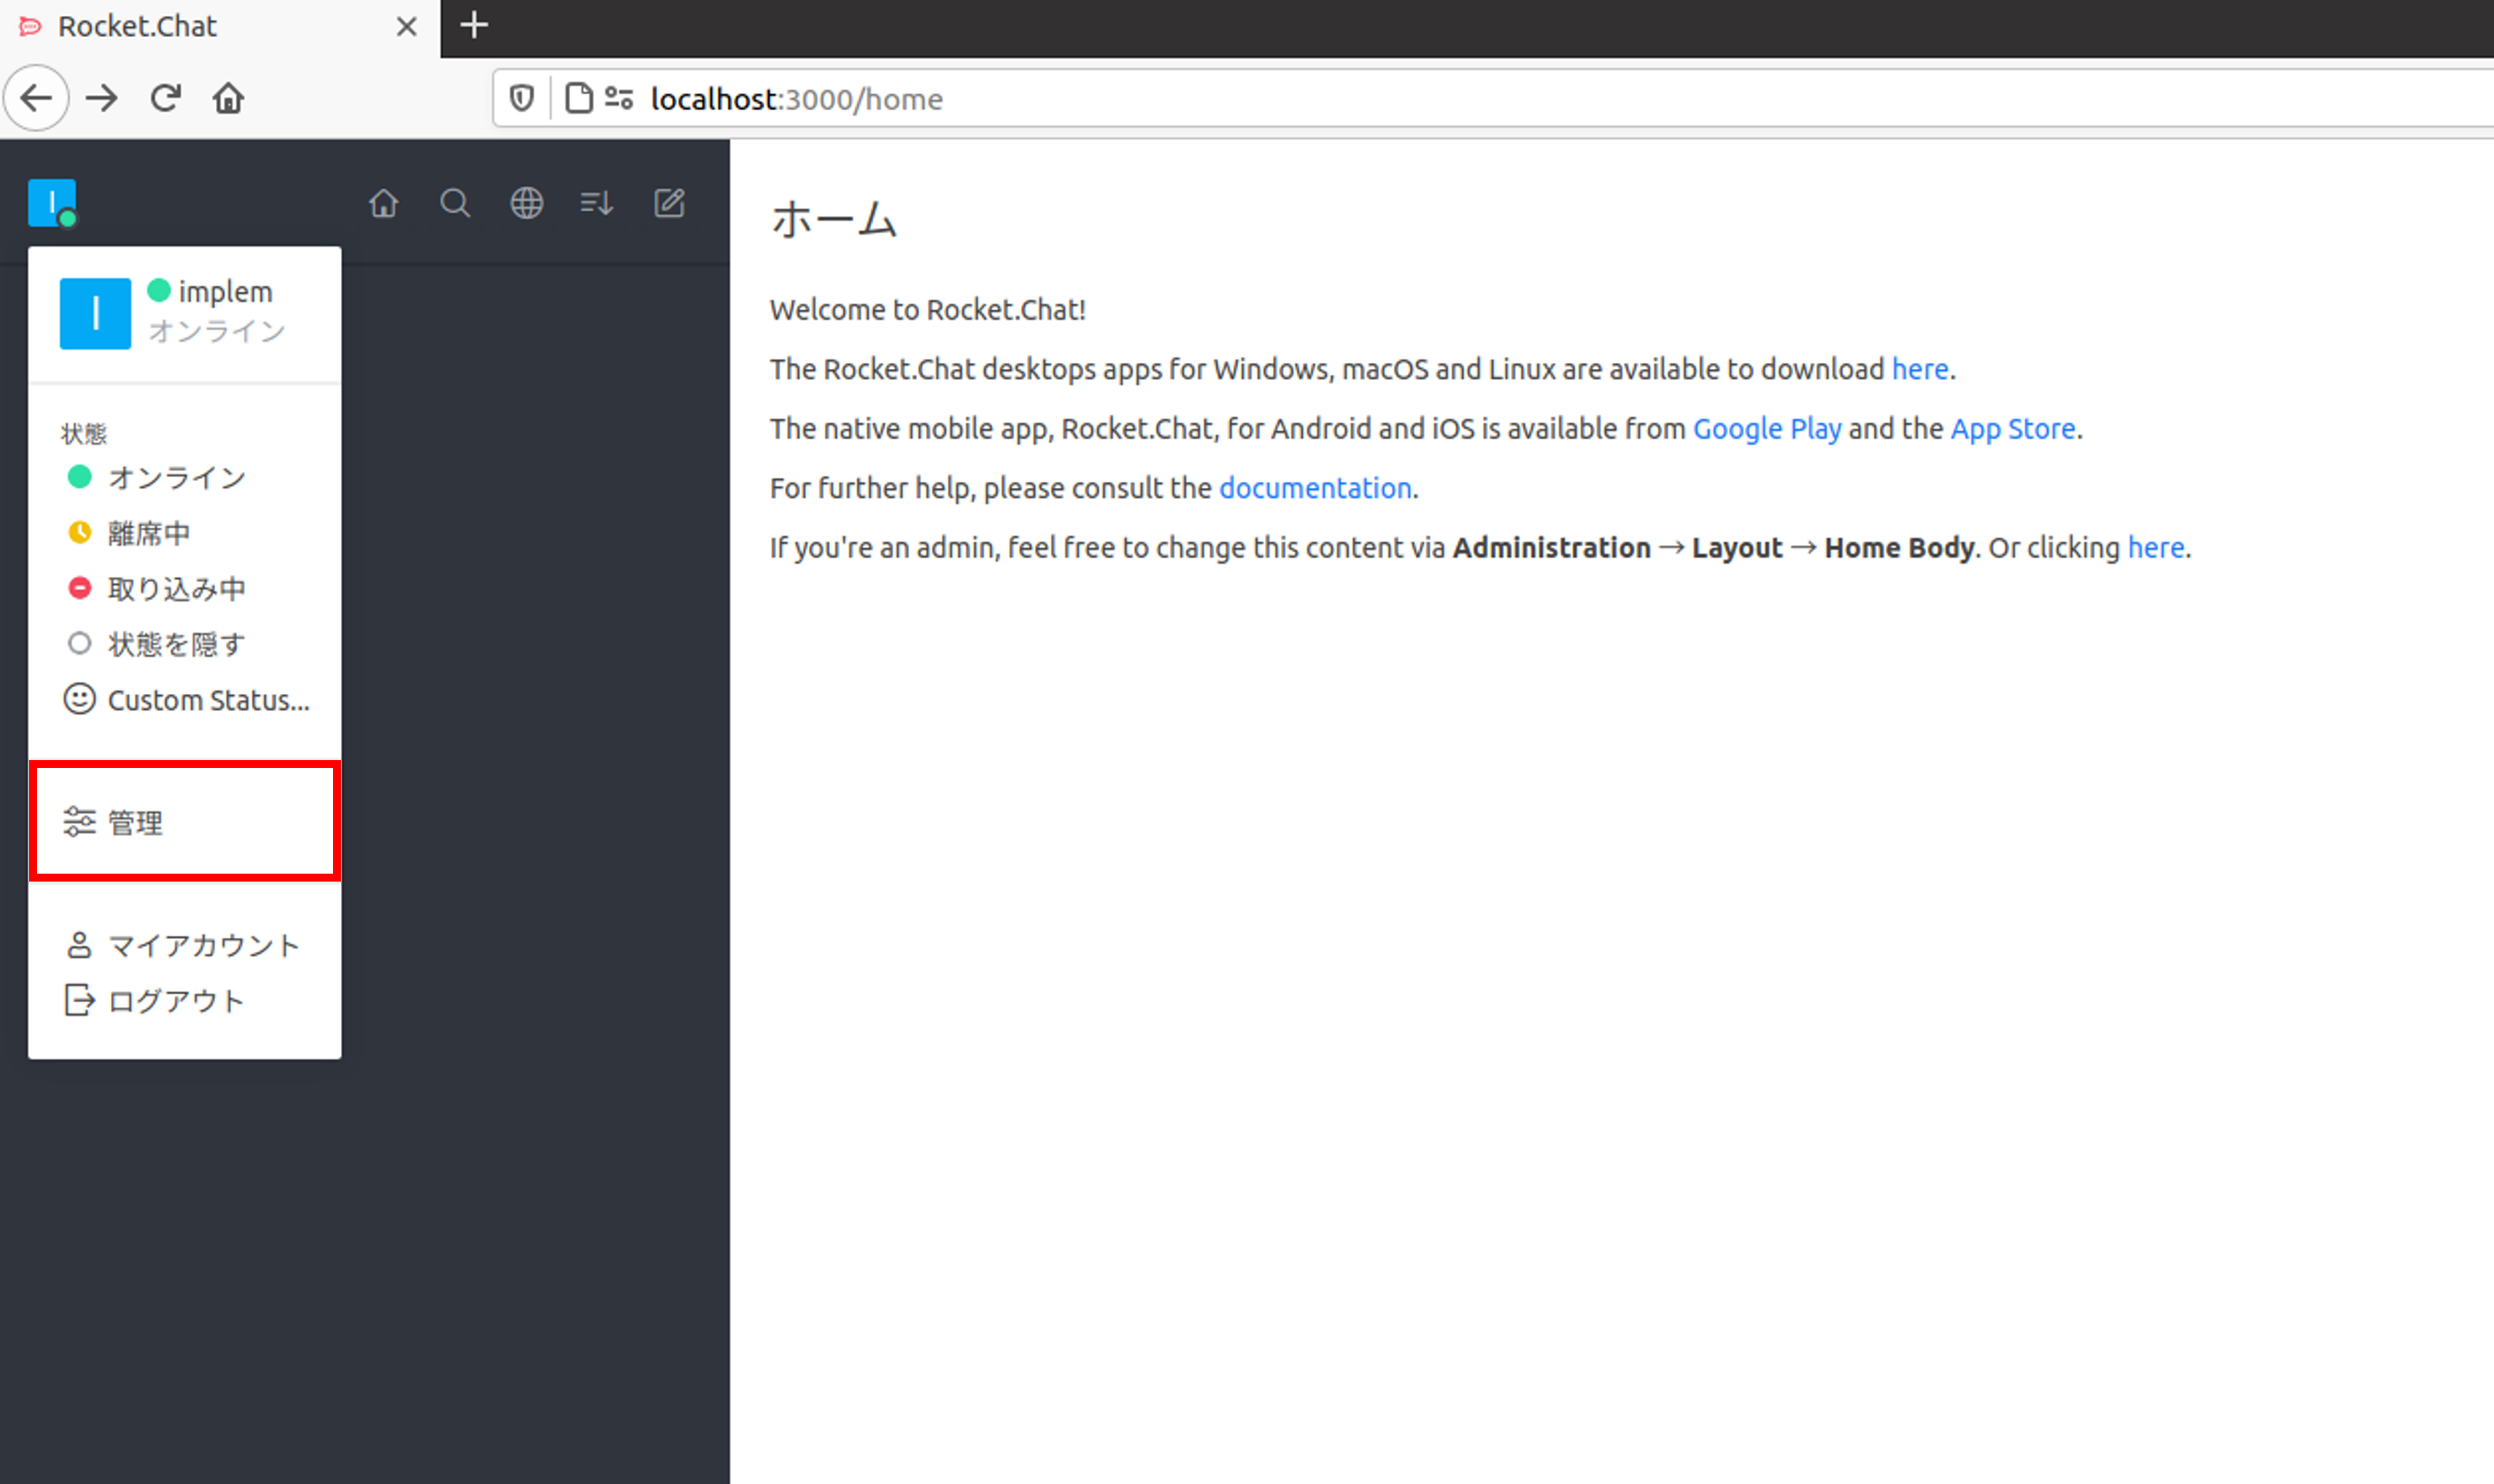Open マイアカウント settings

click(x=185, y=945)
